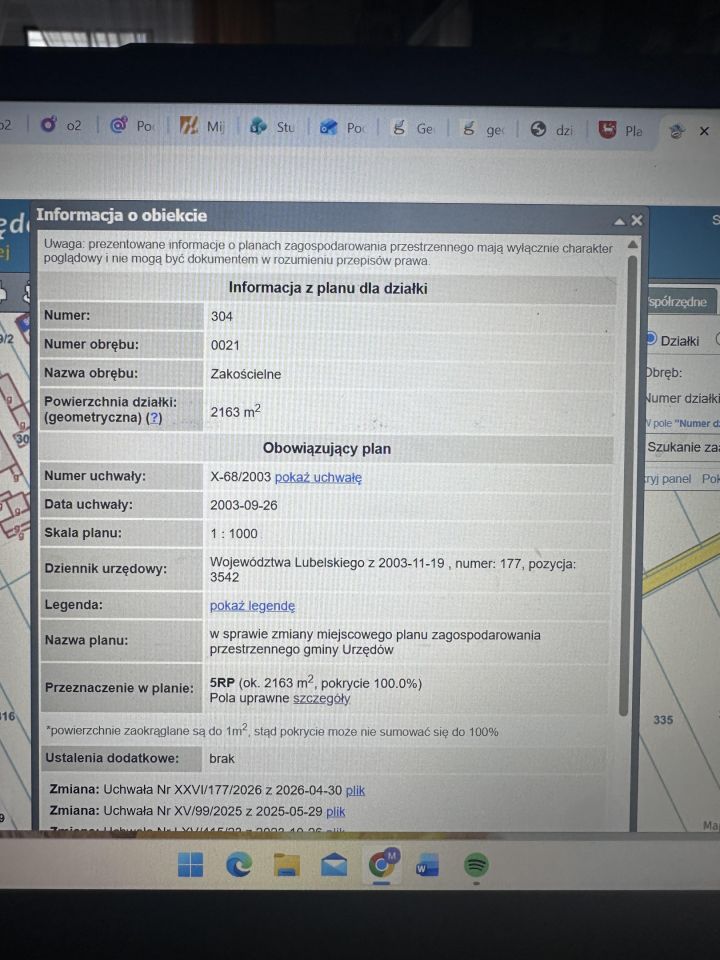Click the parcel 335 label on map

[x=662, y=720]
